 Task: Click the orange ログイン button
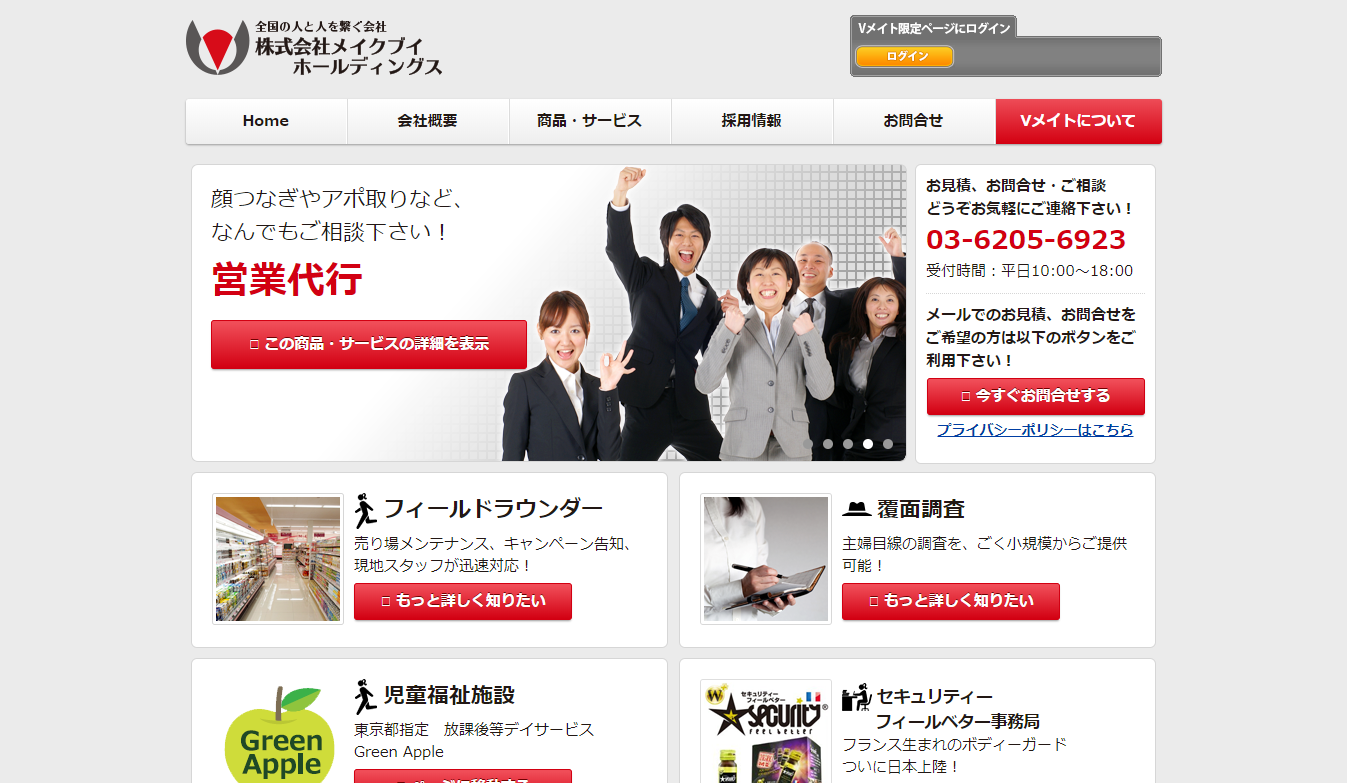[x=905, y=56]
